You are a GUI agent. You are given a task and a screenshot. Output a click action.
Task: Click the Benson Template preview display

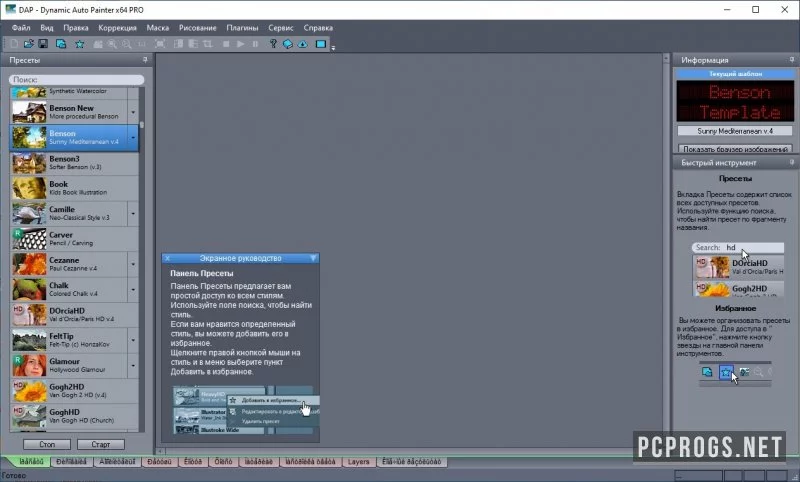[x=735, y=101]
